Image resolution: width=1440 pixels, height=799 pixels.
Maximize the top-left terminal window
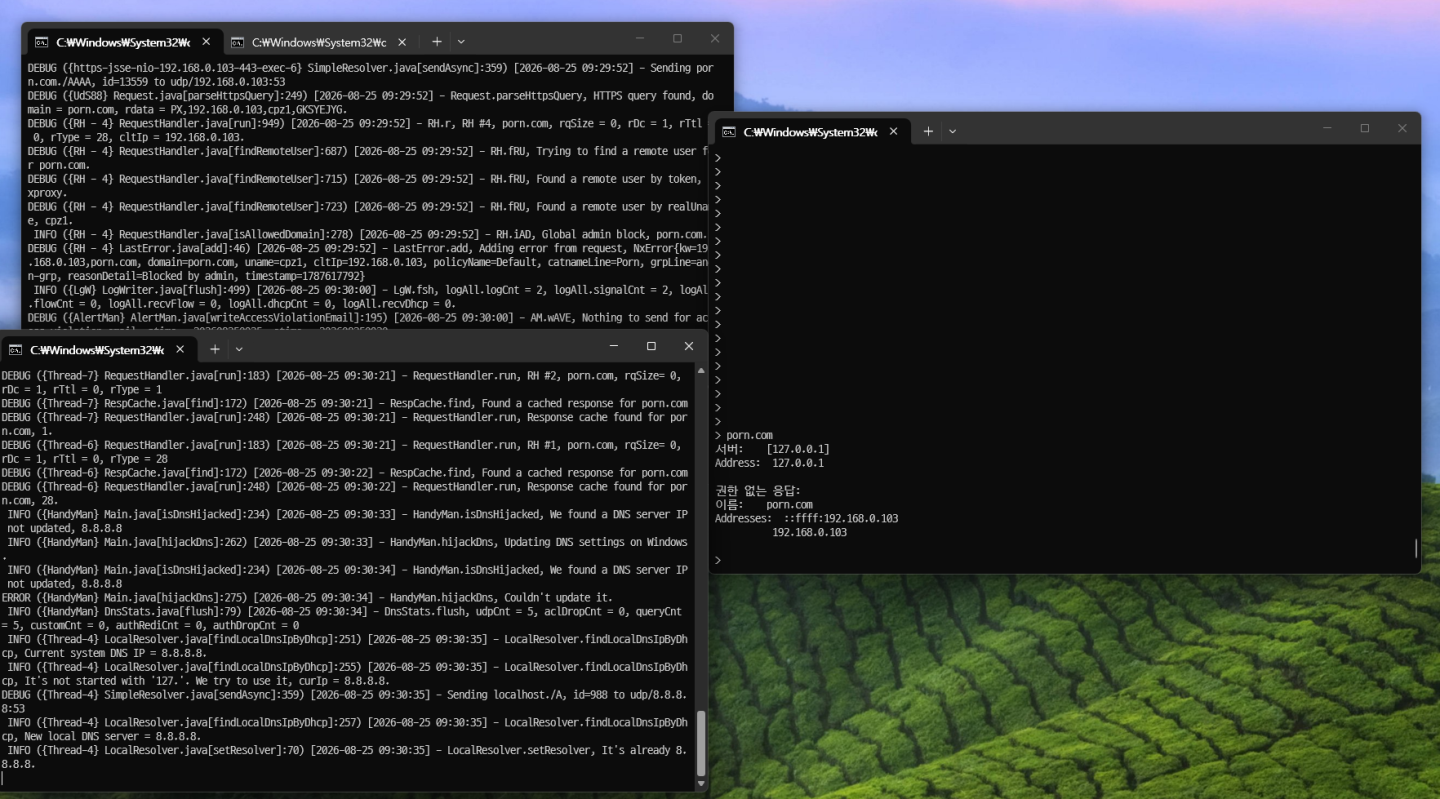[677, 38]
